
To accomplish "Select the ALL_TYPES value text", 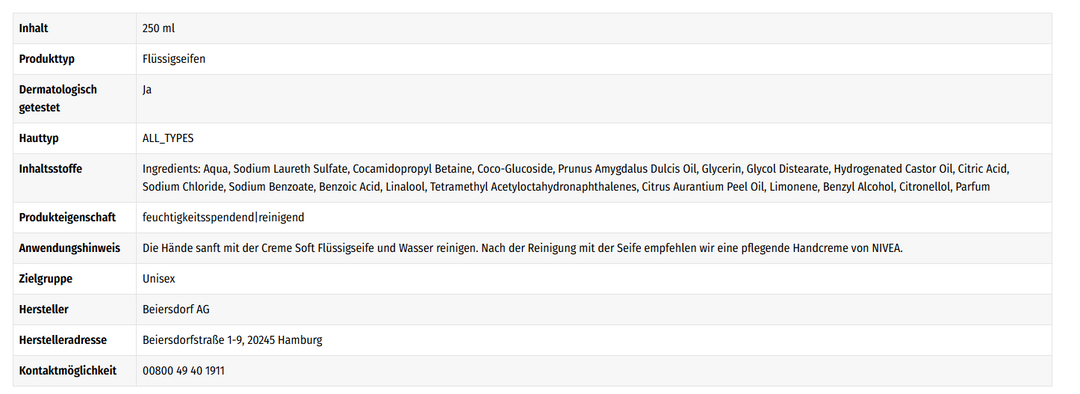I will [x=168, y=138].
